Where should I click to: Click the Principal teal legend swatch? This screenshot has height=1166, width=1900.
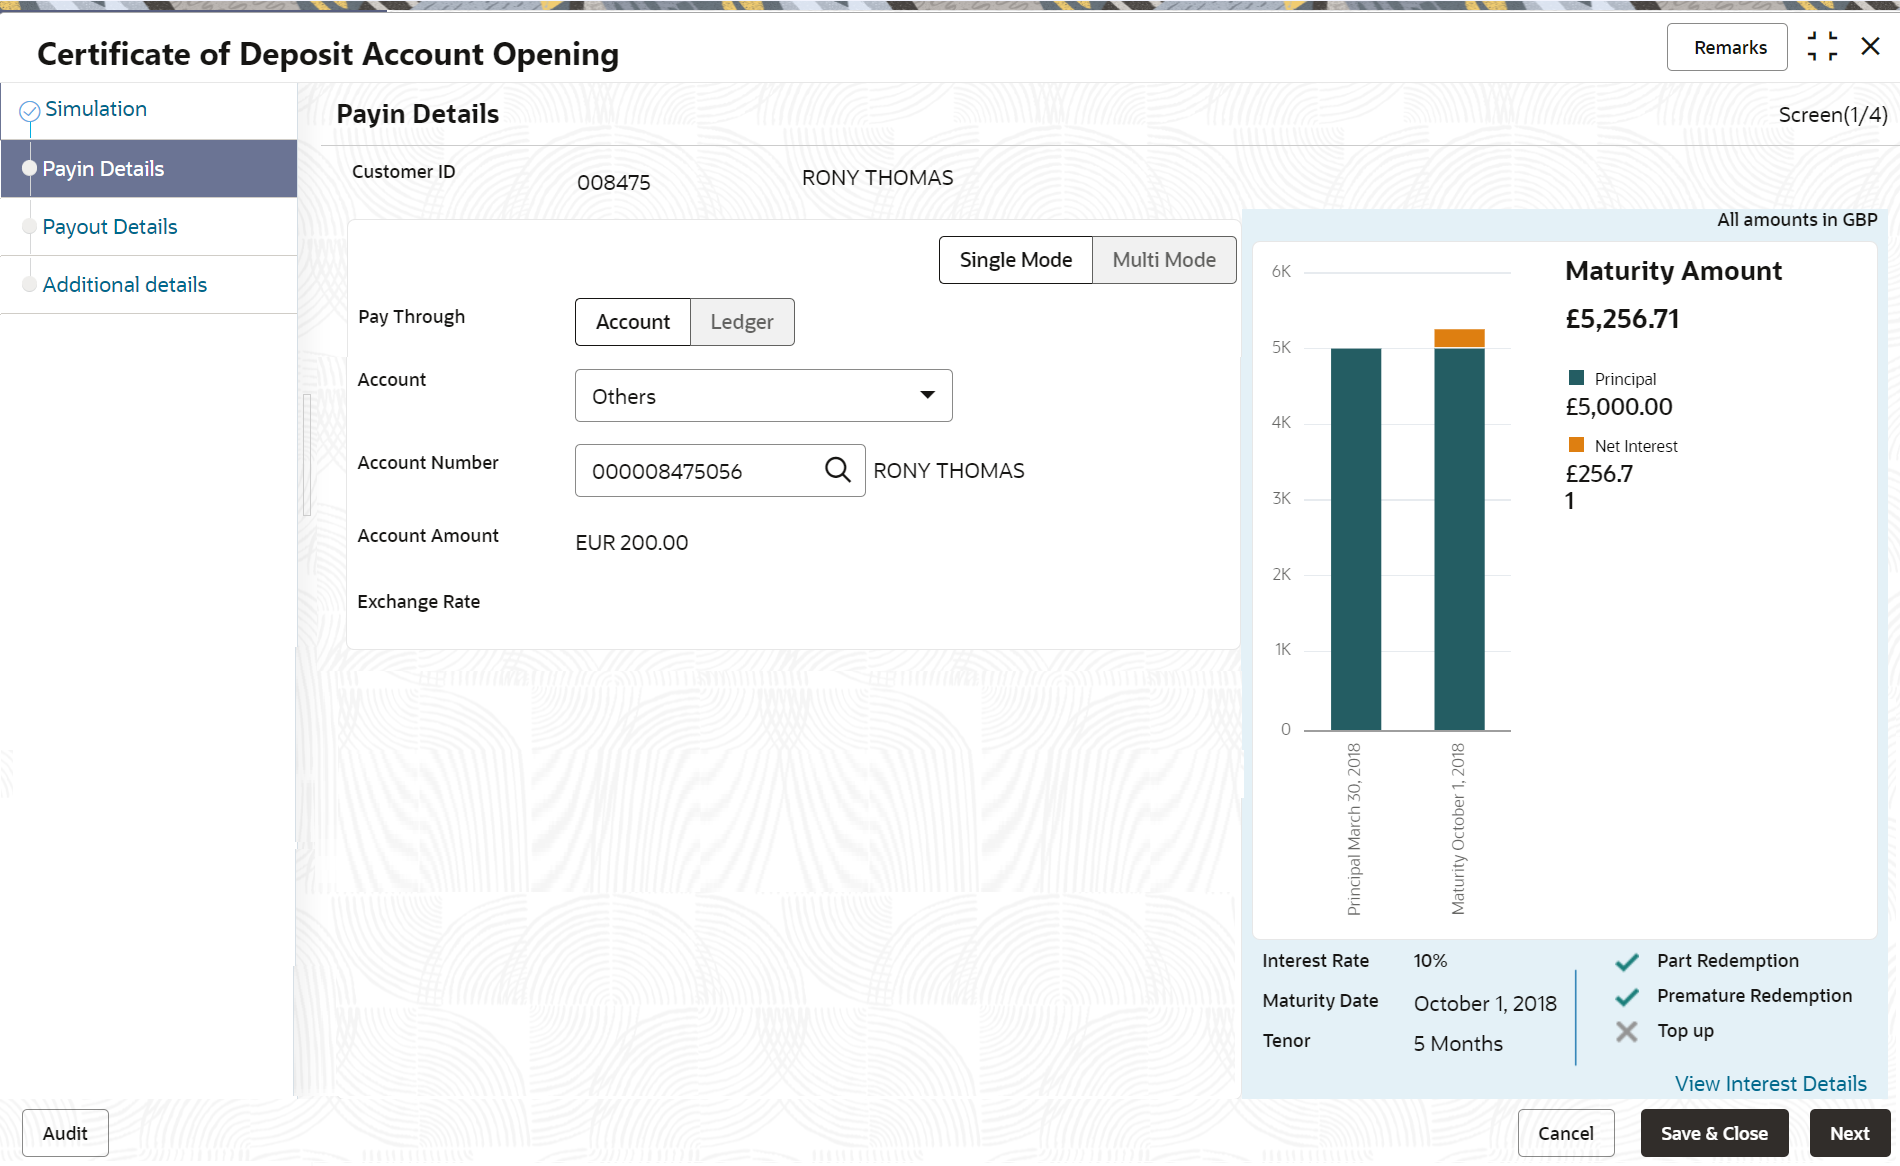1577,377
